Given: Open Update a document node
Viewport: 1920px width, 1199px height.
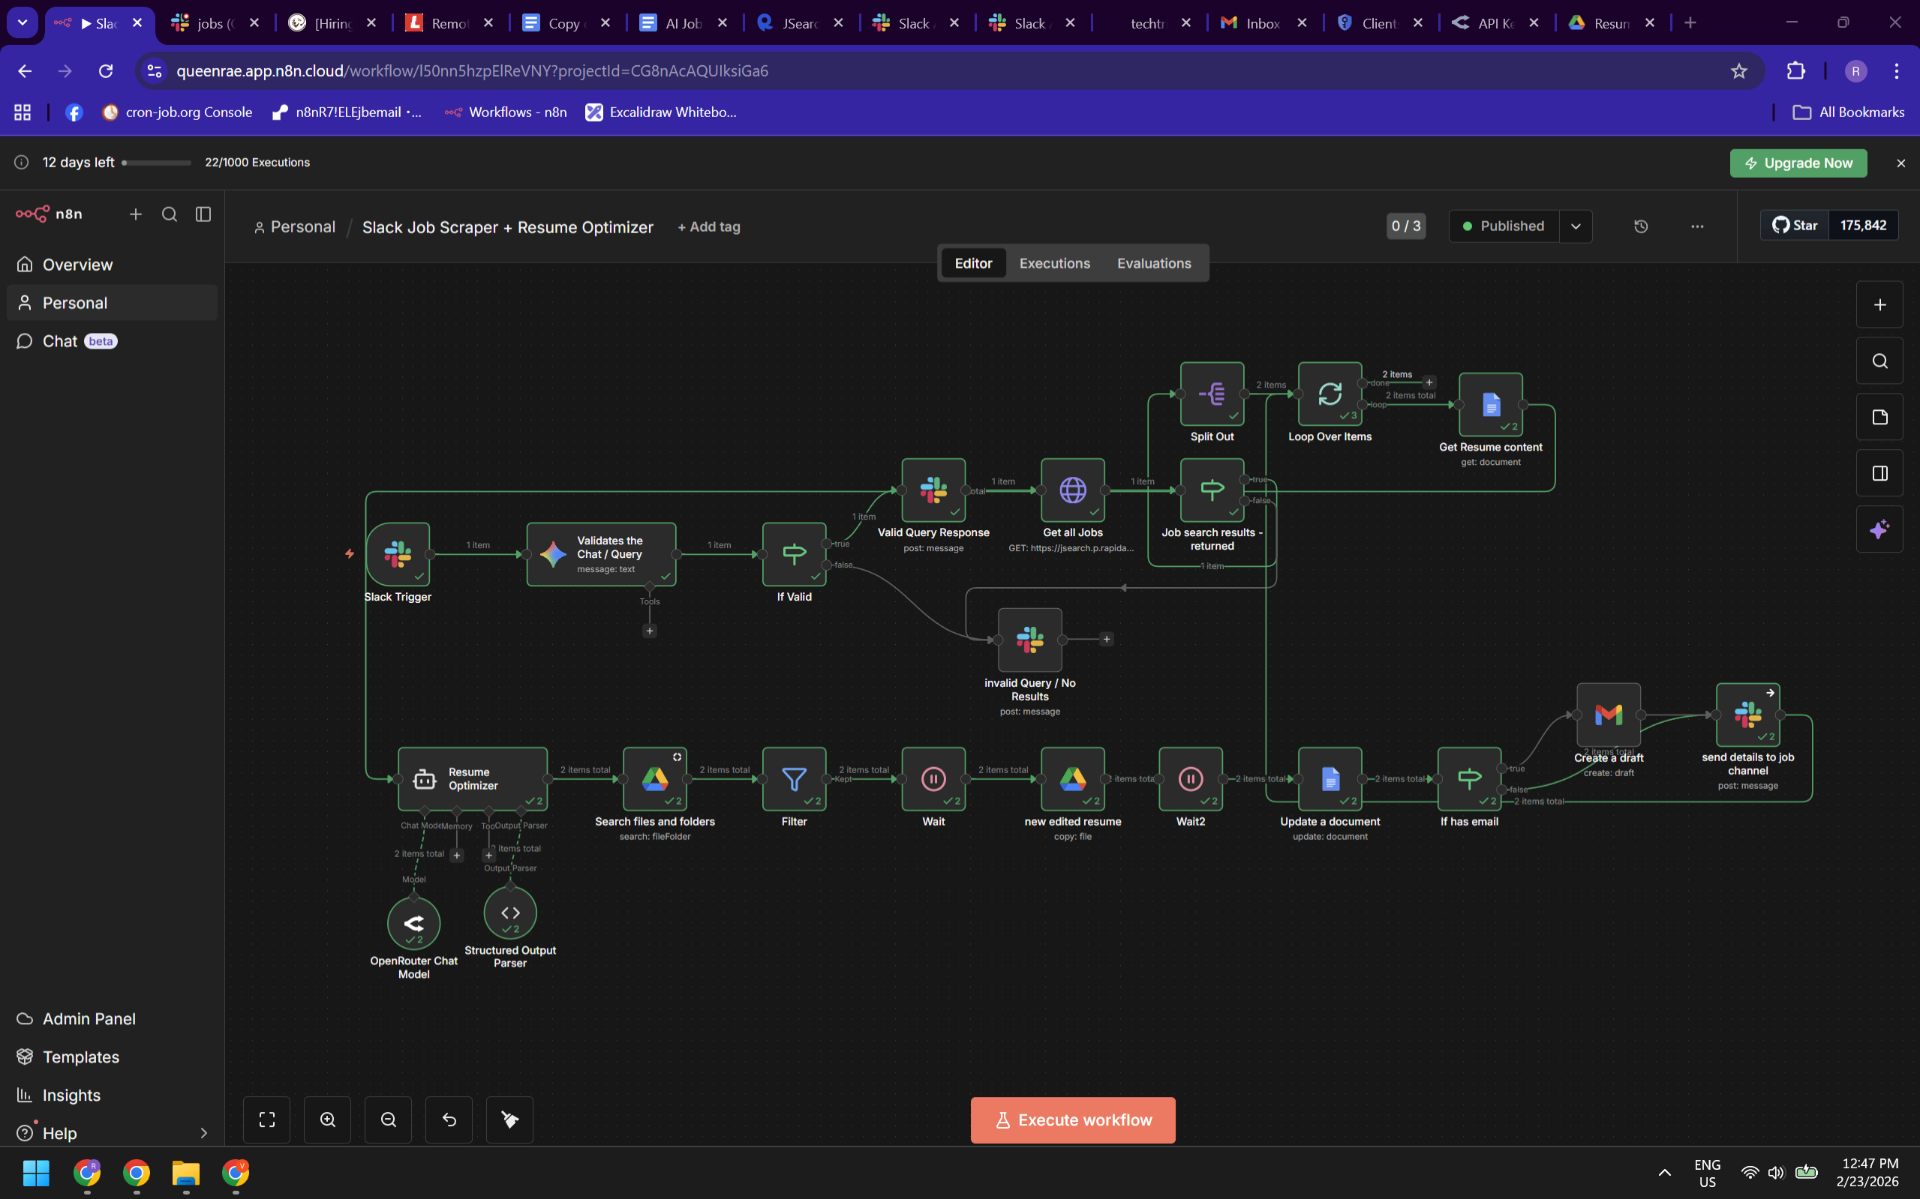Looking at the screenshot, I should coord(1329,779).
